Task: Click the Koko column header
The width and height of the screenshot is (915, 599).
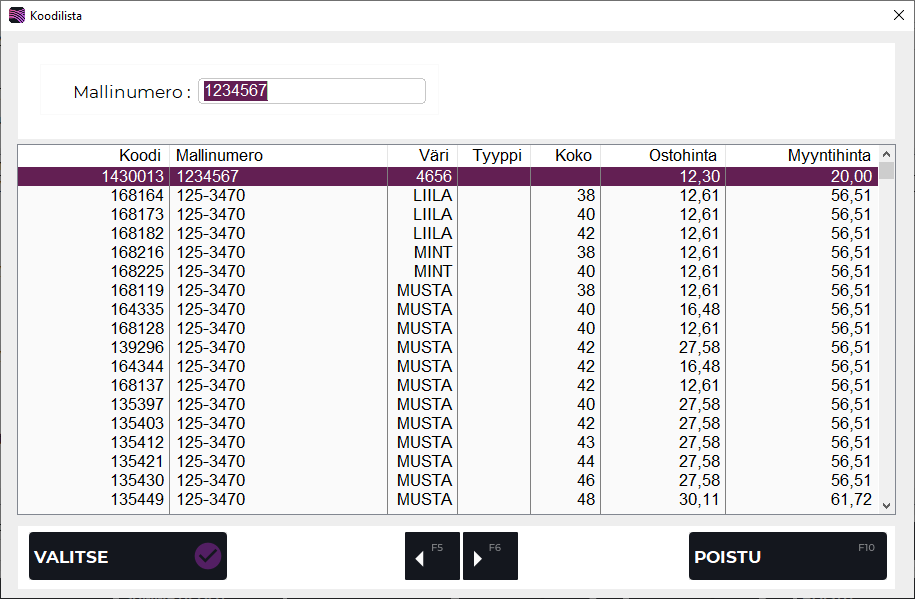Action: [565, 155]
